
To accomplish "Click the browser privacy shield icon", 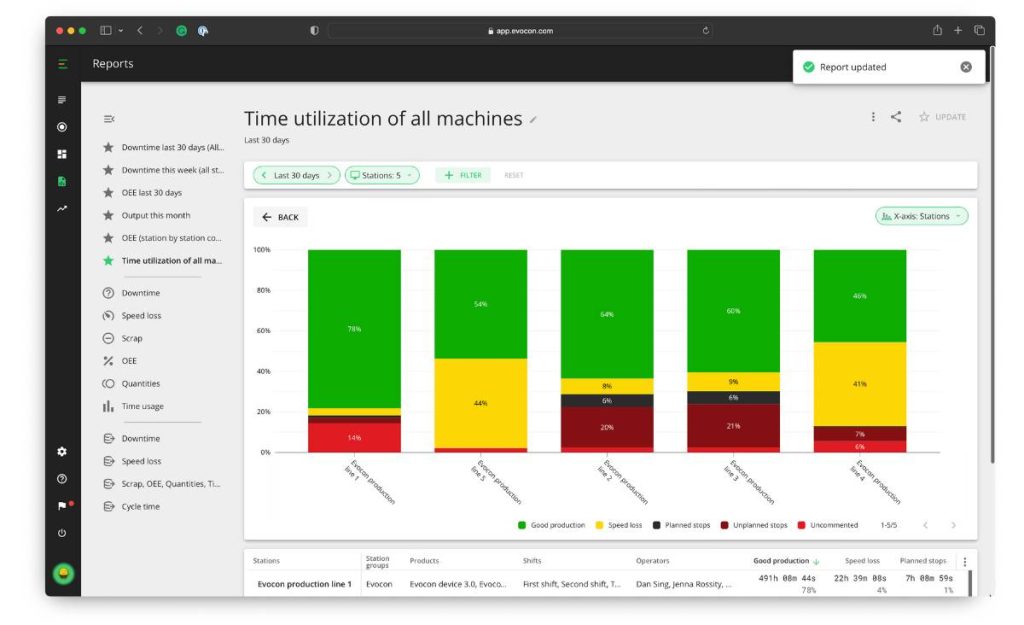I will click(x=314, y=30).
